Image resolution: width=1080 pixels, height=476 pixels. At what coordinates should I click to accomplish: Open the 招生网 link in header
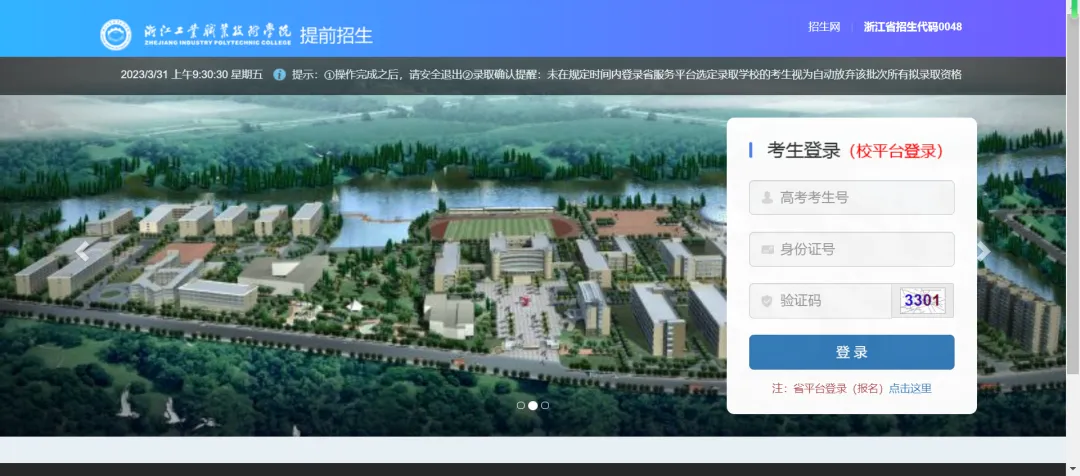click(x=824, y=27)
